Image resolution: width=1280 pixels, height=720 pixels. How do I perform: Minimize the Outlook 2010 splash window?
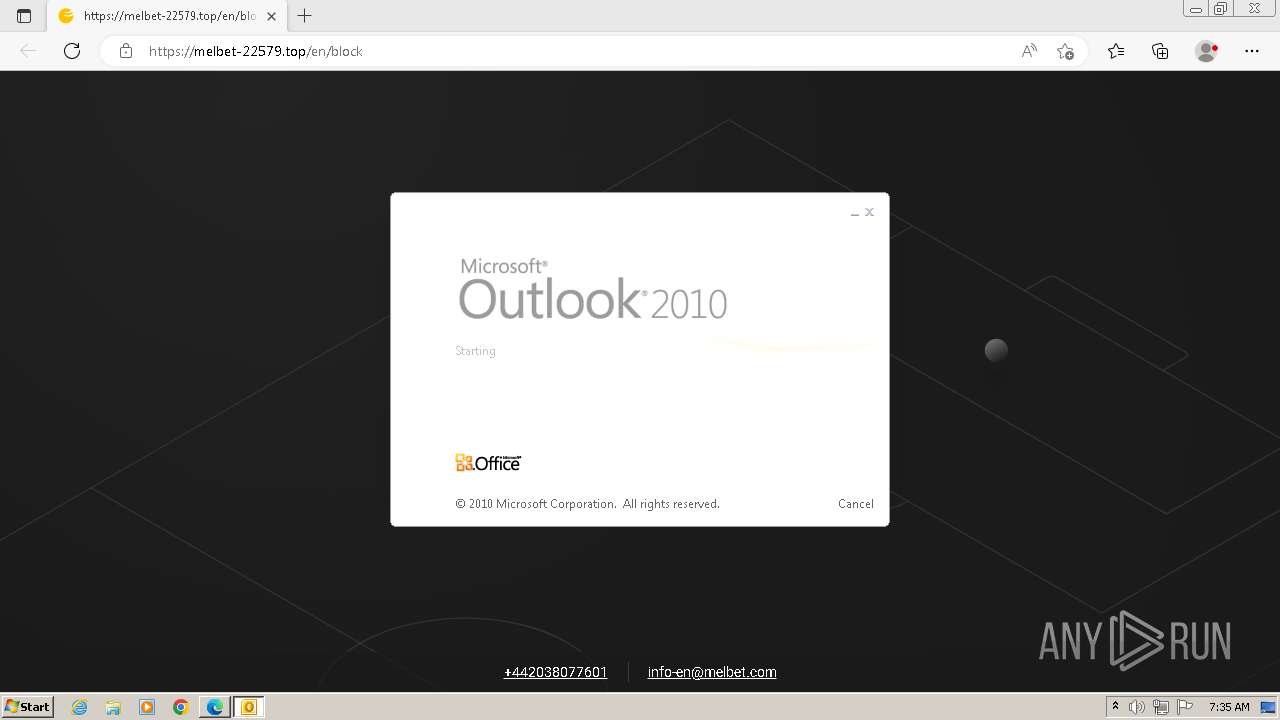[855, 213]
